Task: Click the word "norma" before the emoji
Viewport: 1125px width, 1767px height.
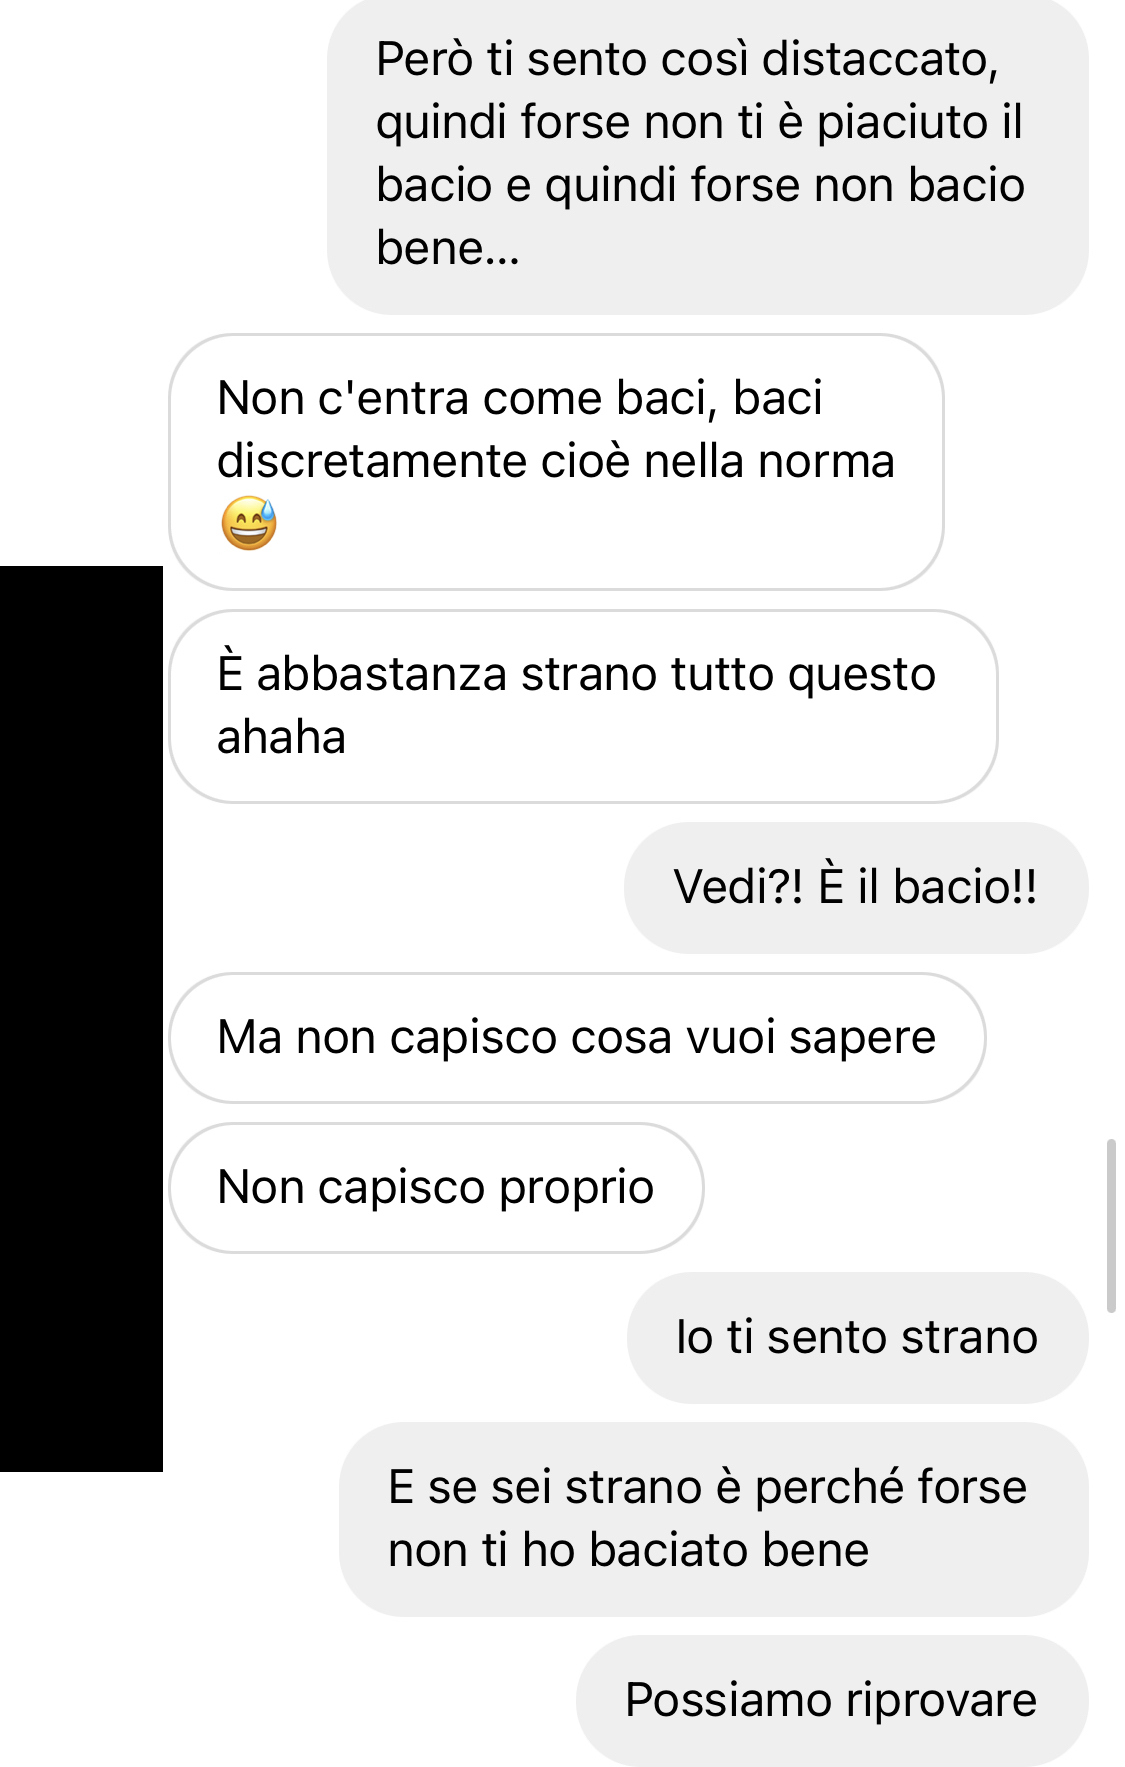Action: 826,461
